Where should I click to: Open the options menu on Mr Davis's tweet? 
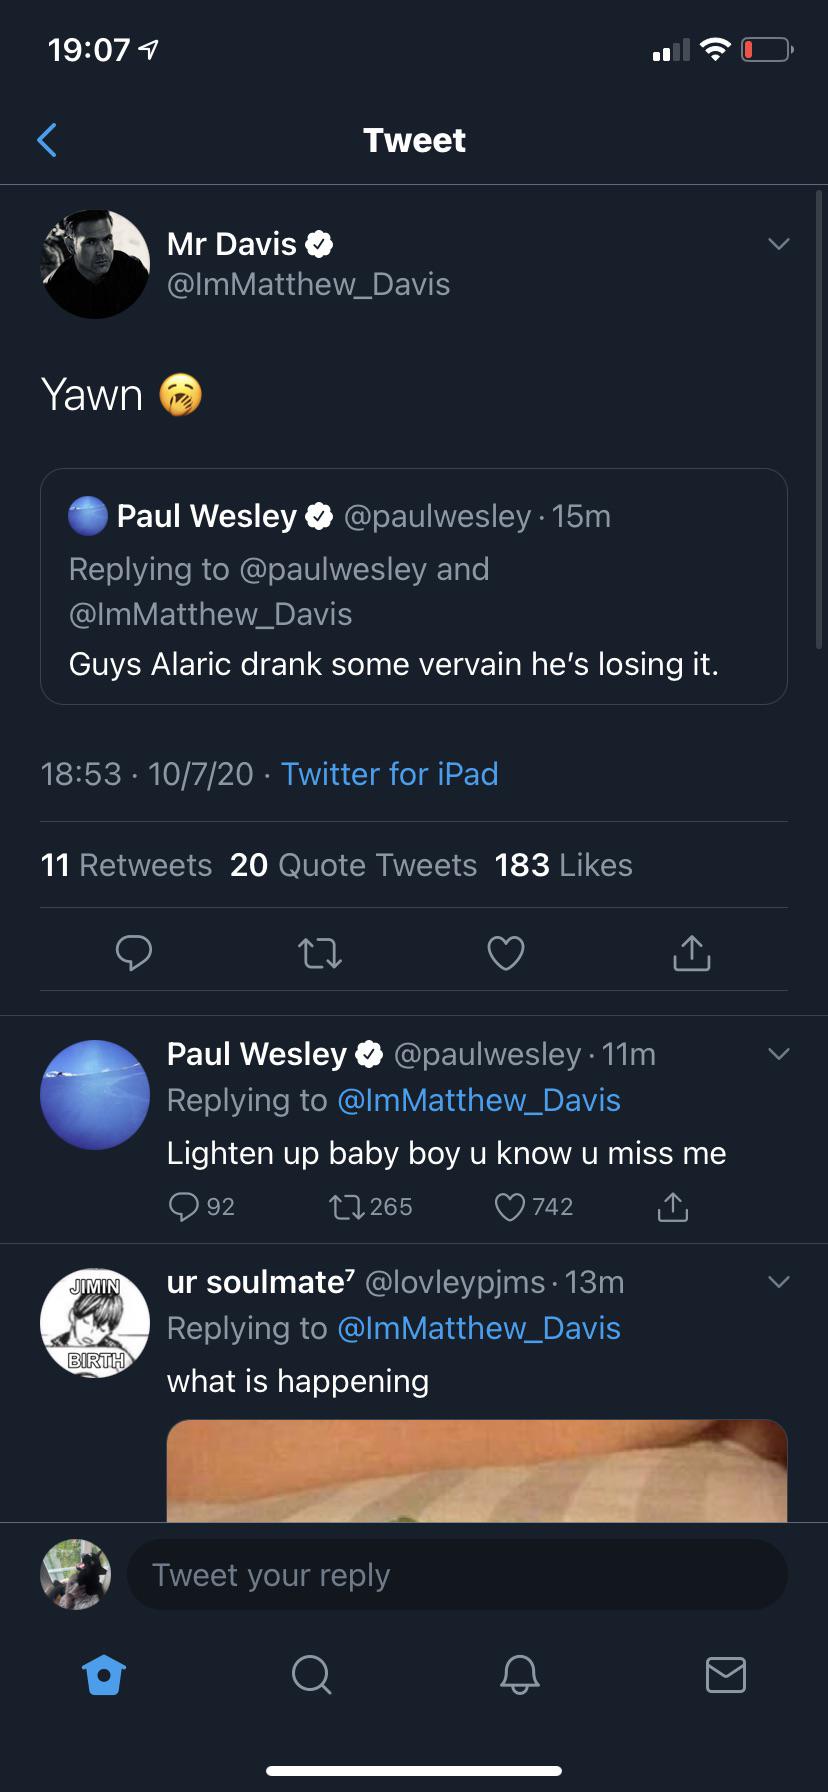779,243
